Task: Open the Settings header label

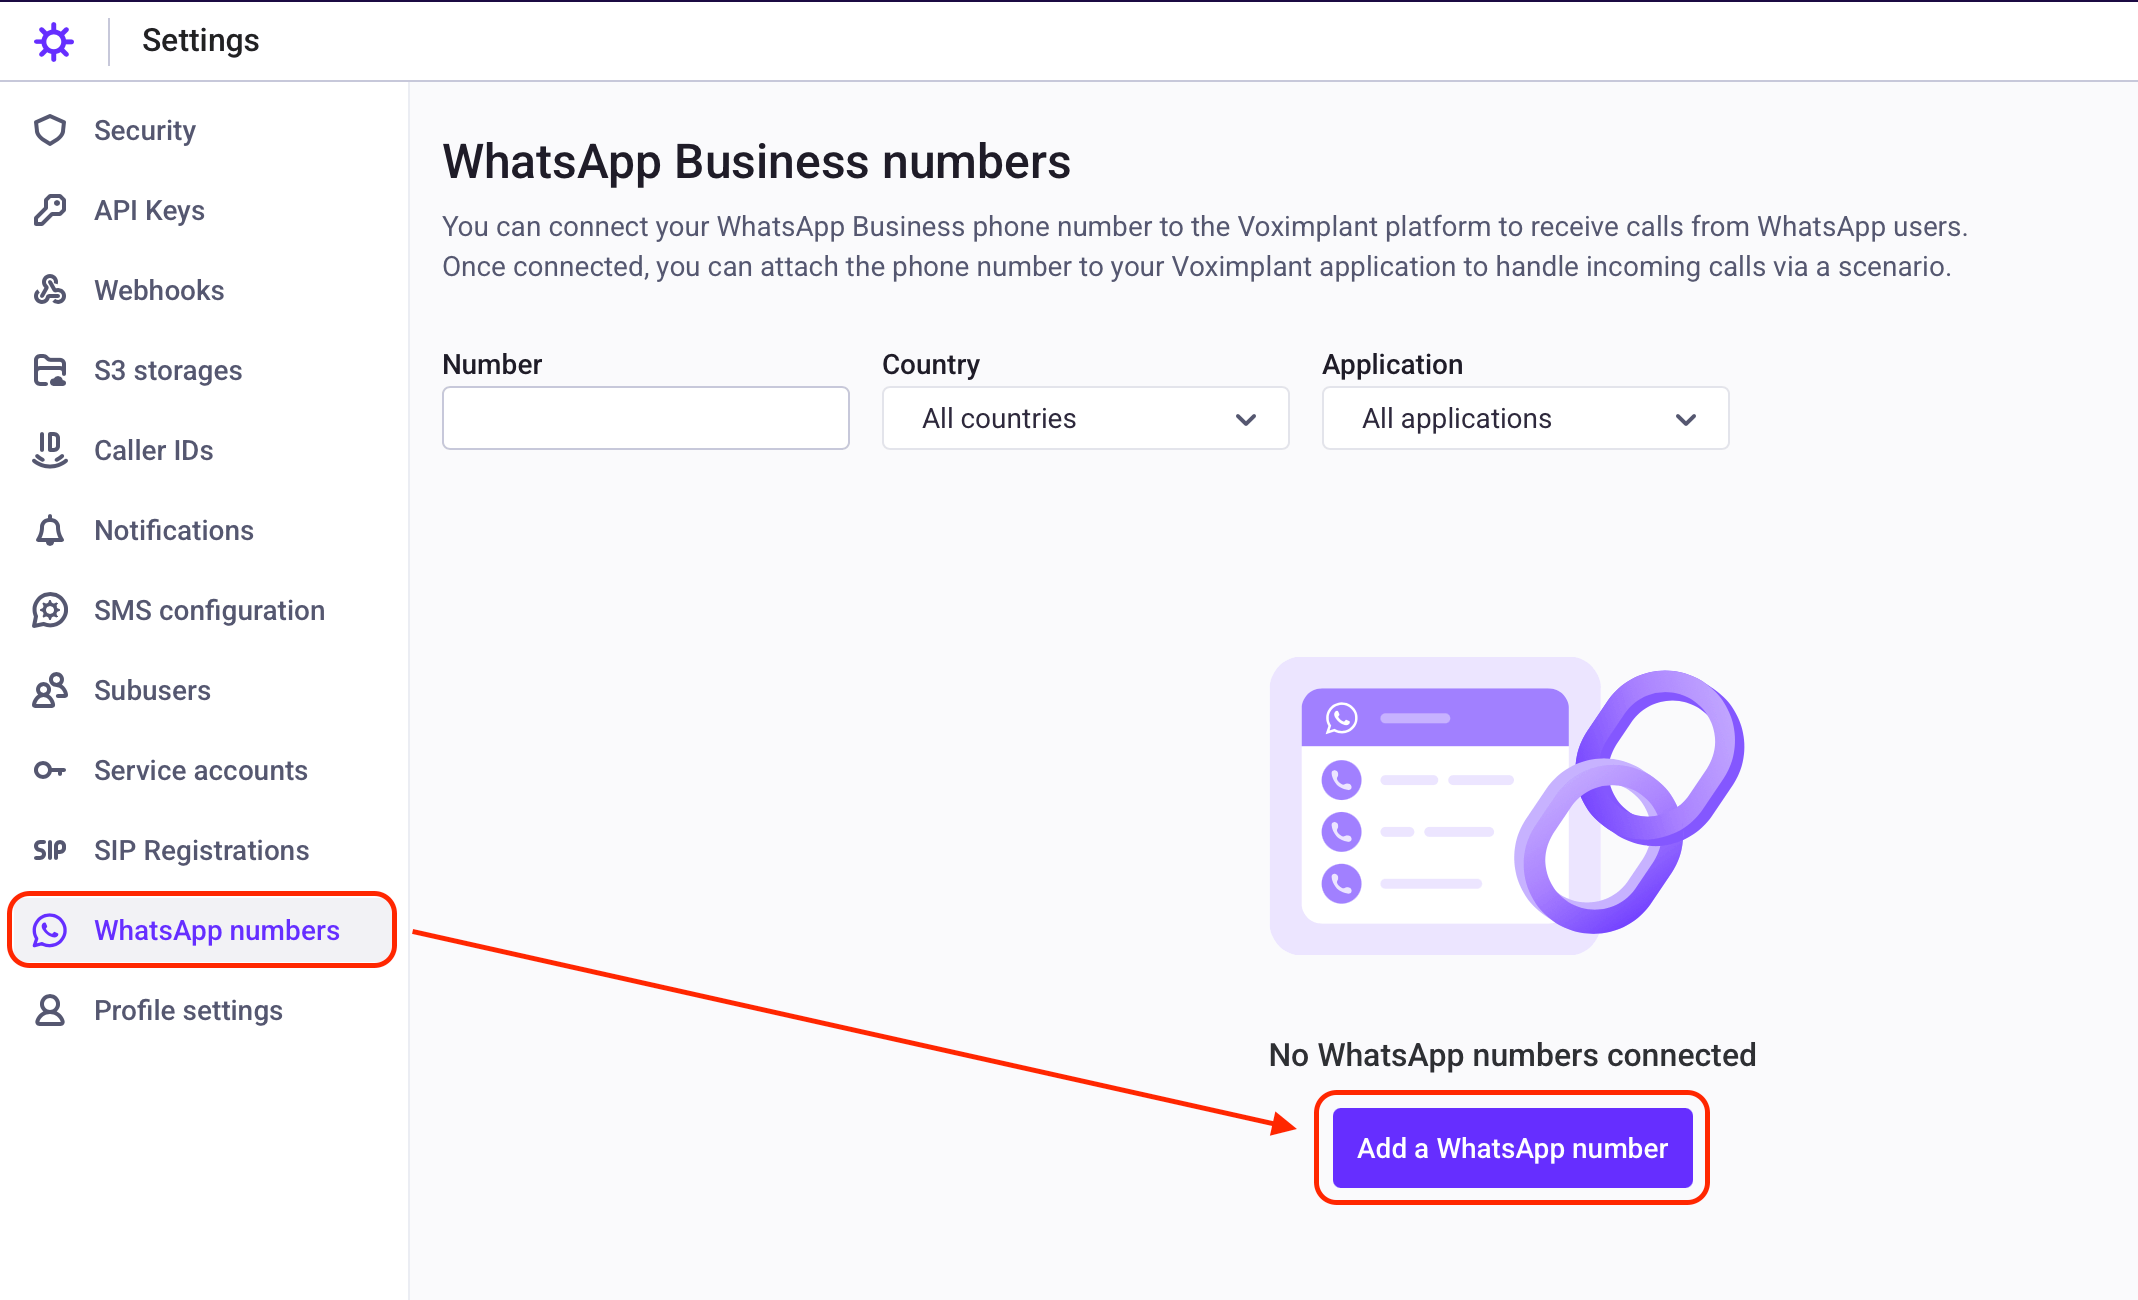Action: [x=200, y=41]
